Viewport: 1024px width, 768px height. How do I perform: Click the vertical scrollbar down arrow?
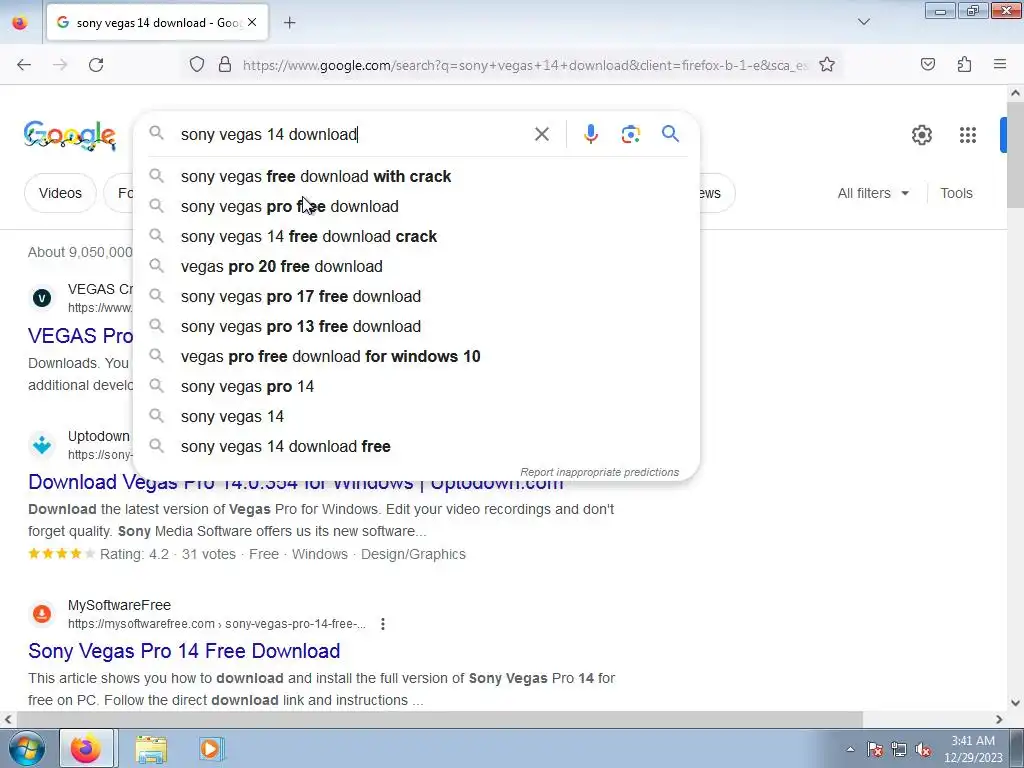coord(1015,703)
